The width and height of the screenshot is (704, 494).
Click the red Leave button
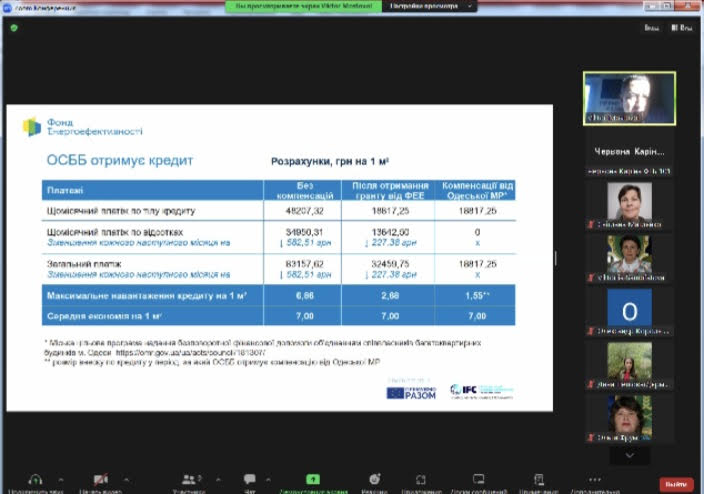point(677,483)
